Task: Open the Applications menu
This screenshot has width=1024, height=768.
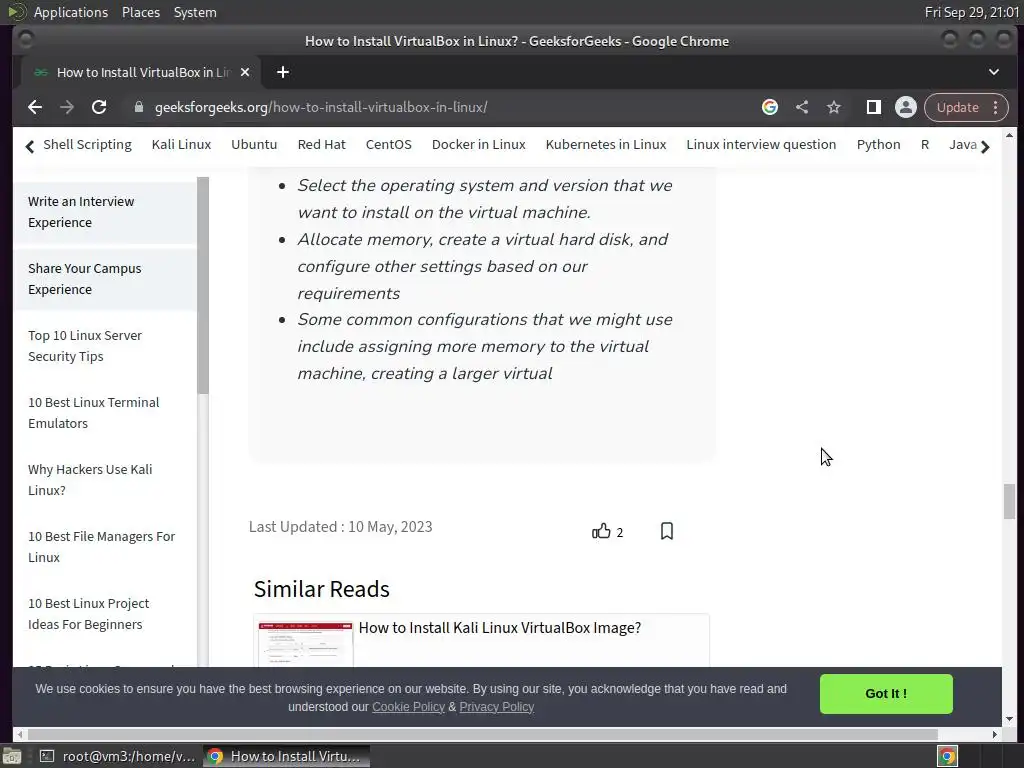Action: click(x=71, y=12)
